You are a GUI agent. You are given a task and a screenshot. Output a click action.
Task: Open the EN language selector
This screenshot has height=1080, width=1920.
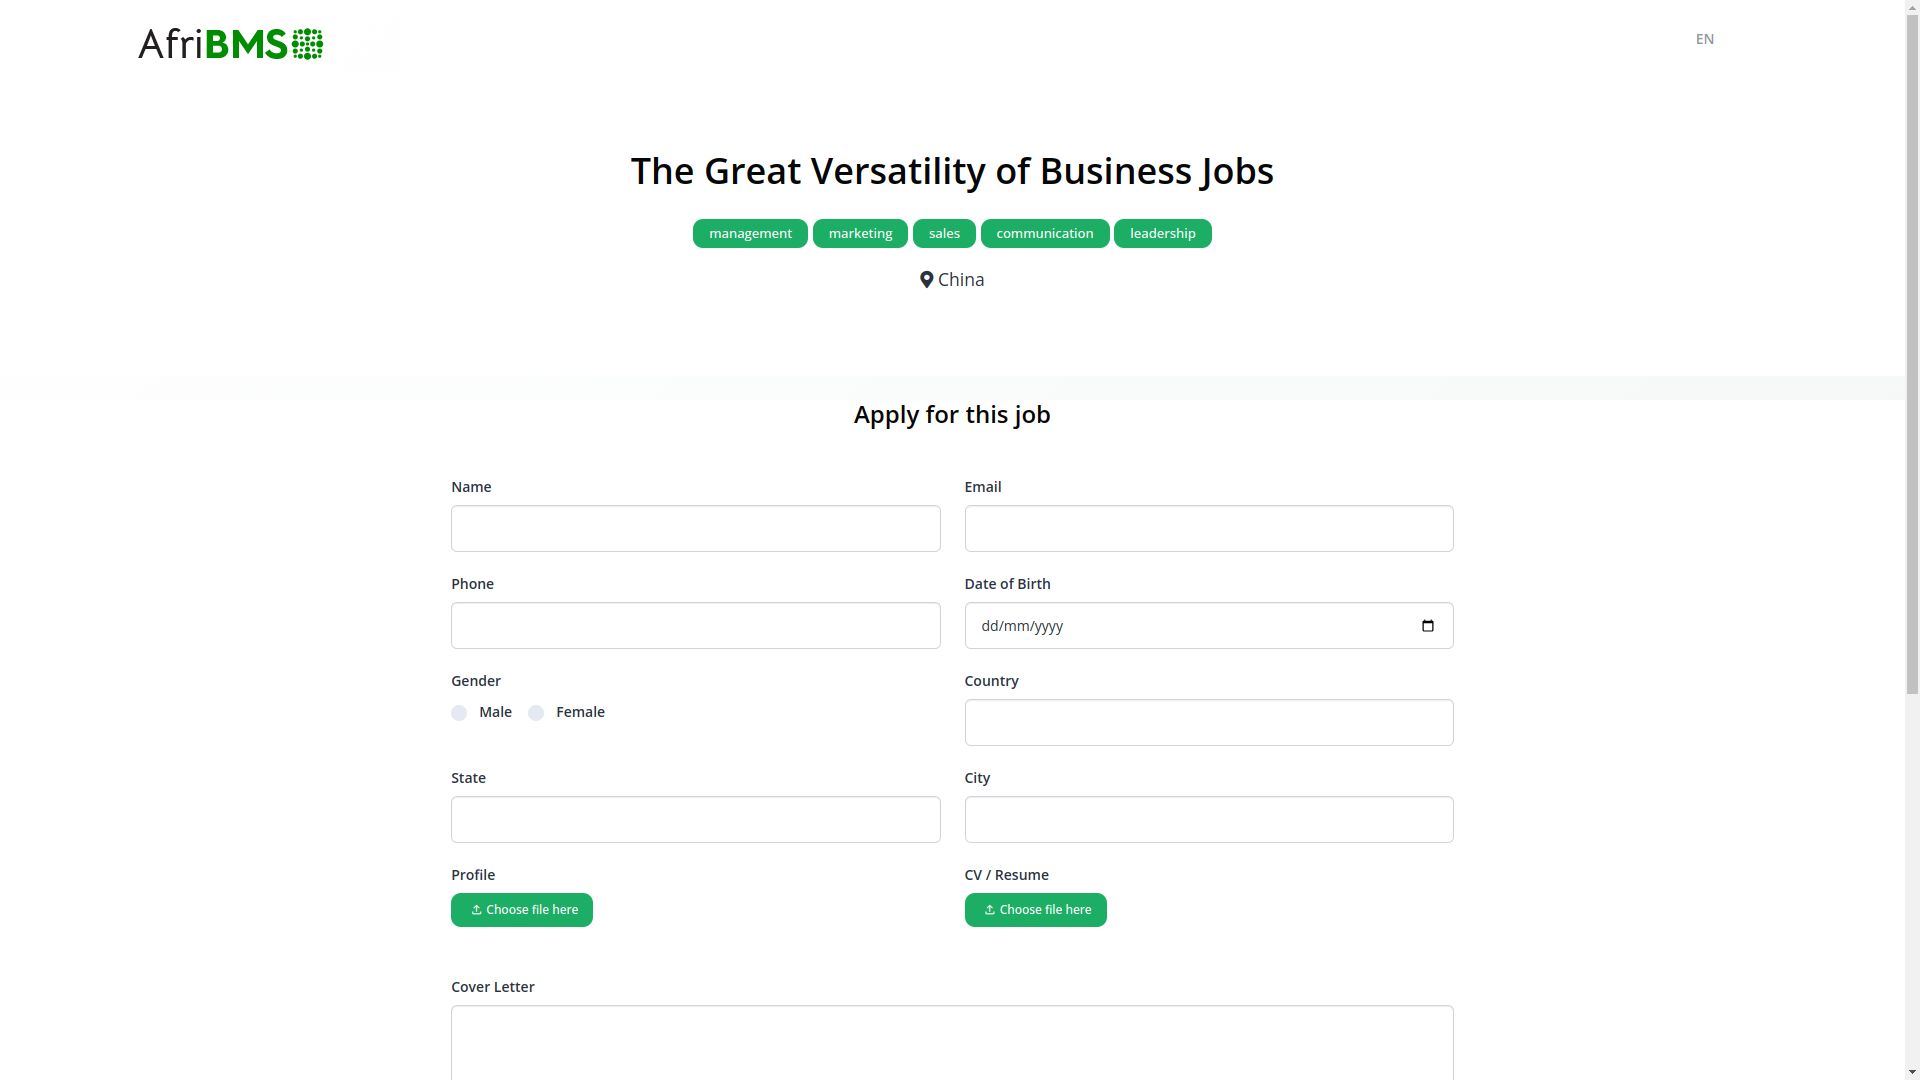coord(1705,39)
